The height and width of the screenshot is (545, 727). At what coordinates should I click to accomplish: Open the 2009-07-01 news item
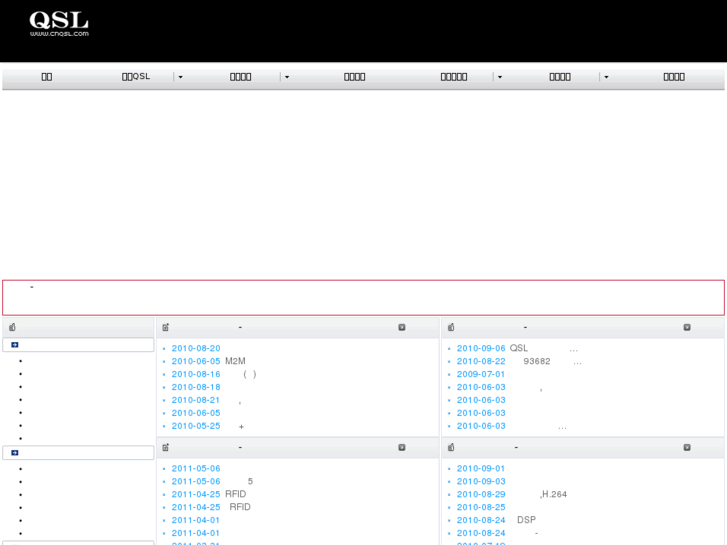tap(481, 374)
